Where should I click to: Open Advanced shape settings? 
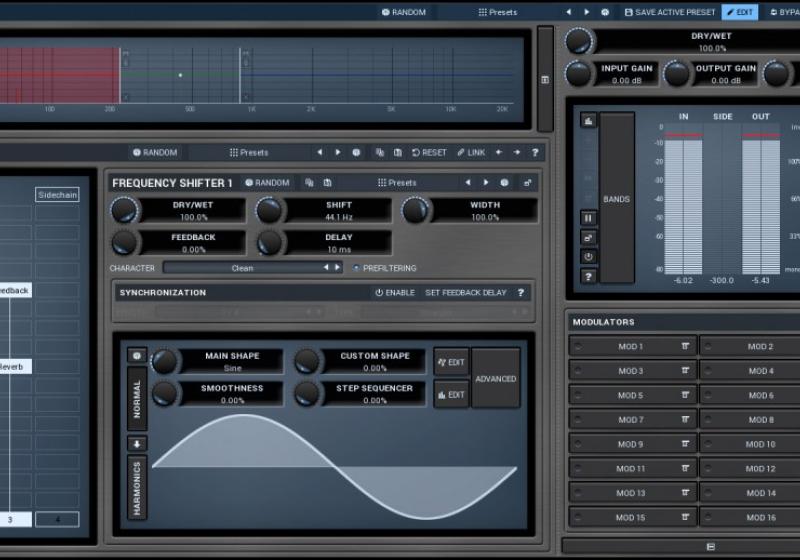pos(495,379)
